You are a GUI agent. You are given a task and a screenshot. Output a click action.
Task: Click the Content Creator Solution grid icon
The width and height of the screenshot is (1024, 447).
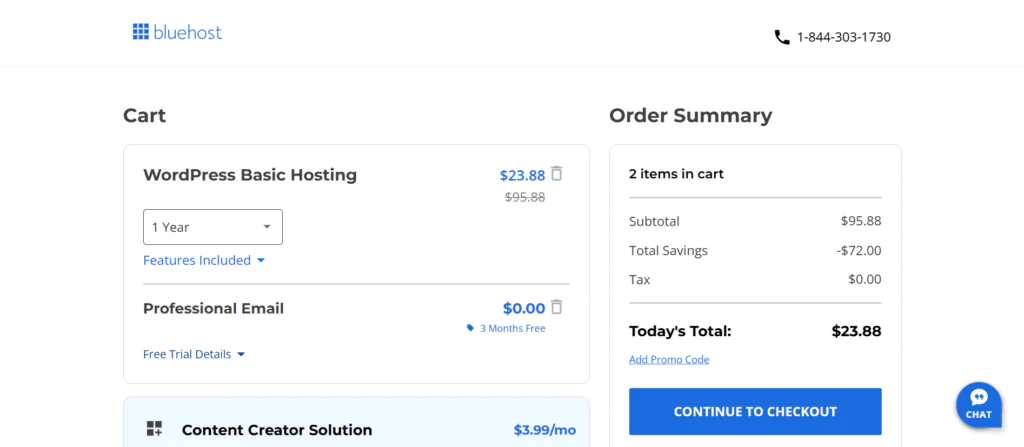click(x=154, y=429)
